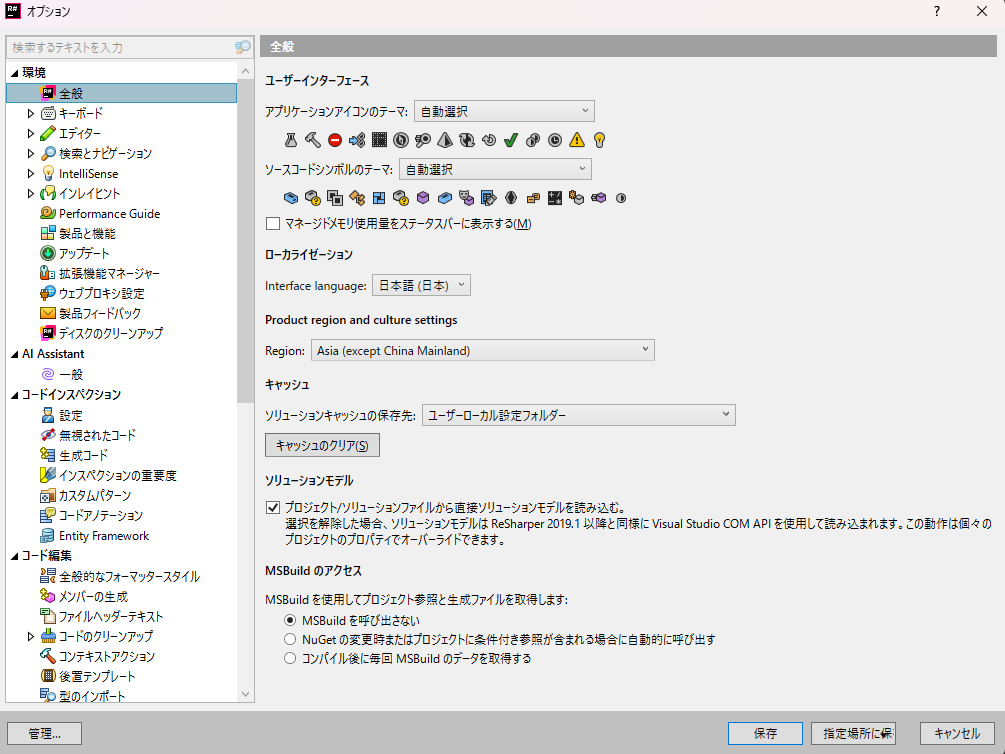Click the tree scrollbar up arrow

pyautogui.click(x=245, y=70)
